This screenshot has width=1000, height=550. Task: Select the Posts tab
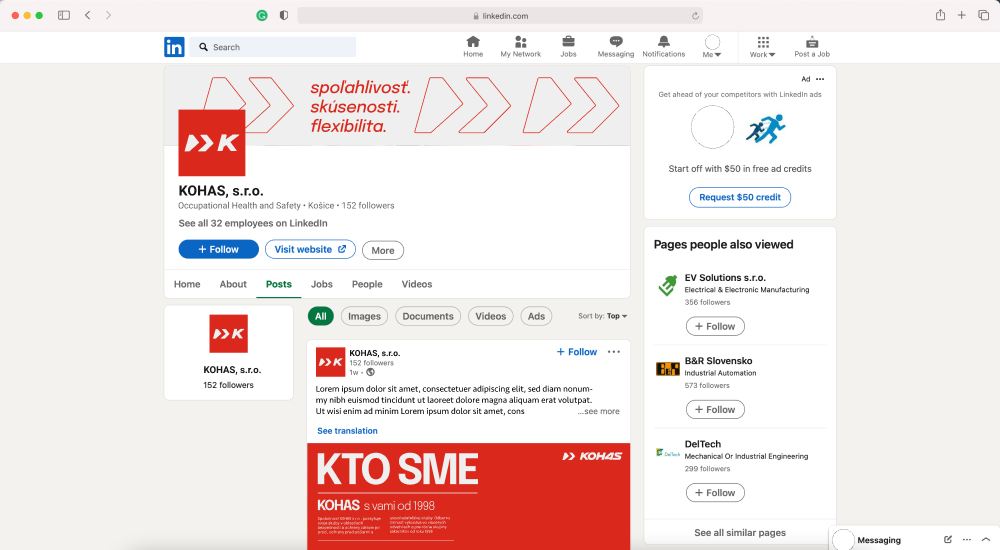[x=279, y=285]
